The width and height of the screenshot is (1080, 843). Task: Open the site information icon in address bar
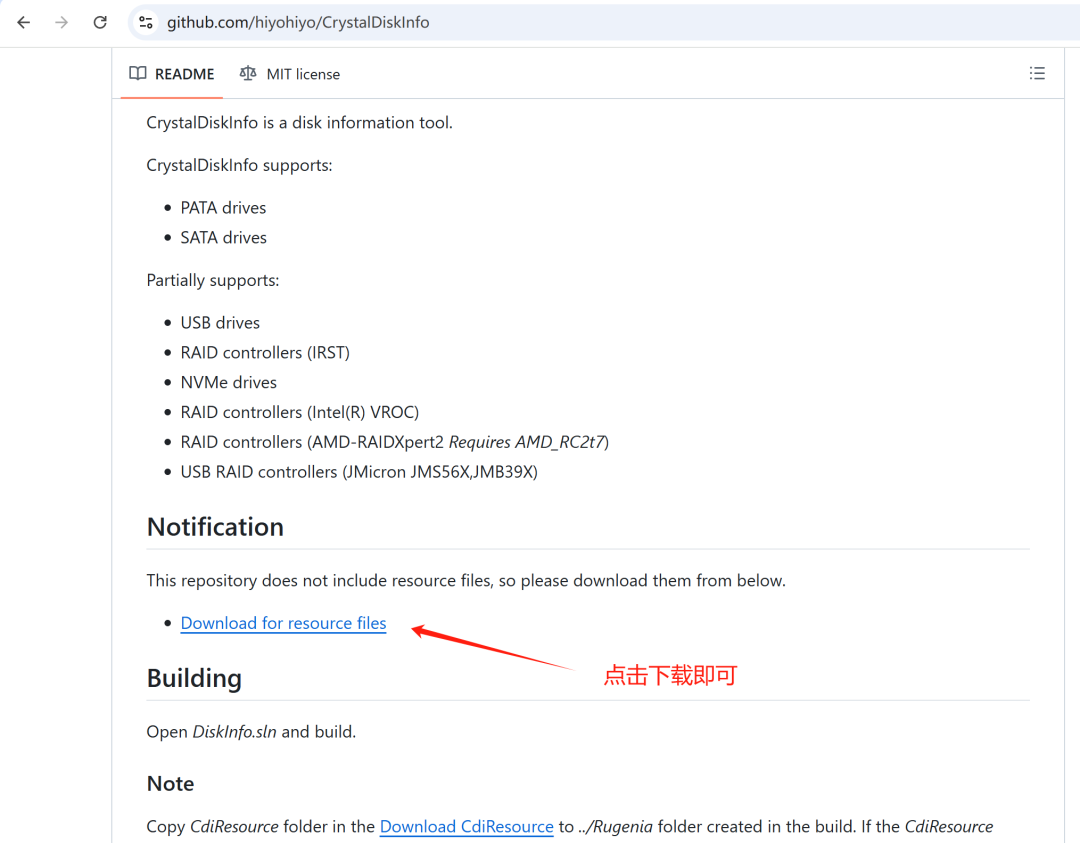(x=146, y=23)
